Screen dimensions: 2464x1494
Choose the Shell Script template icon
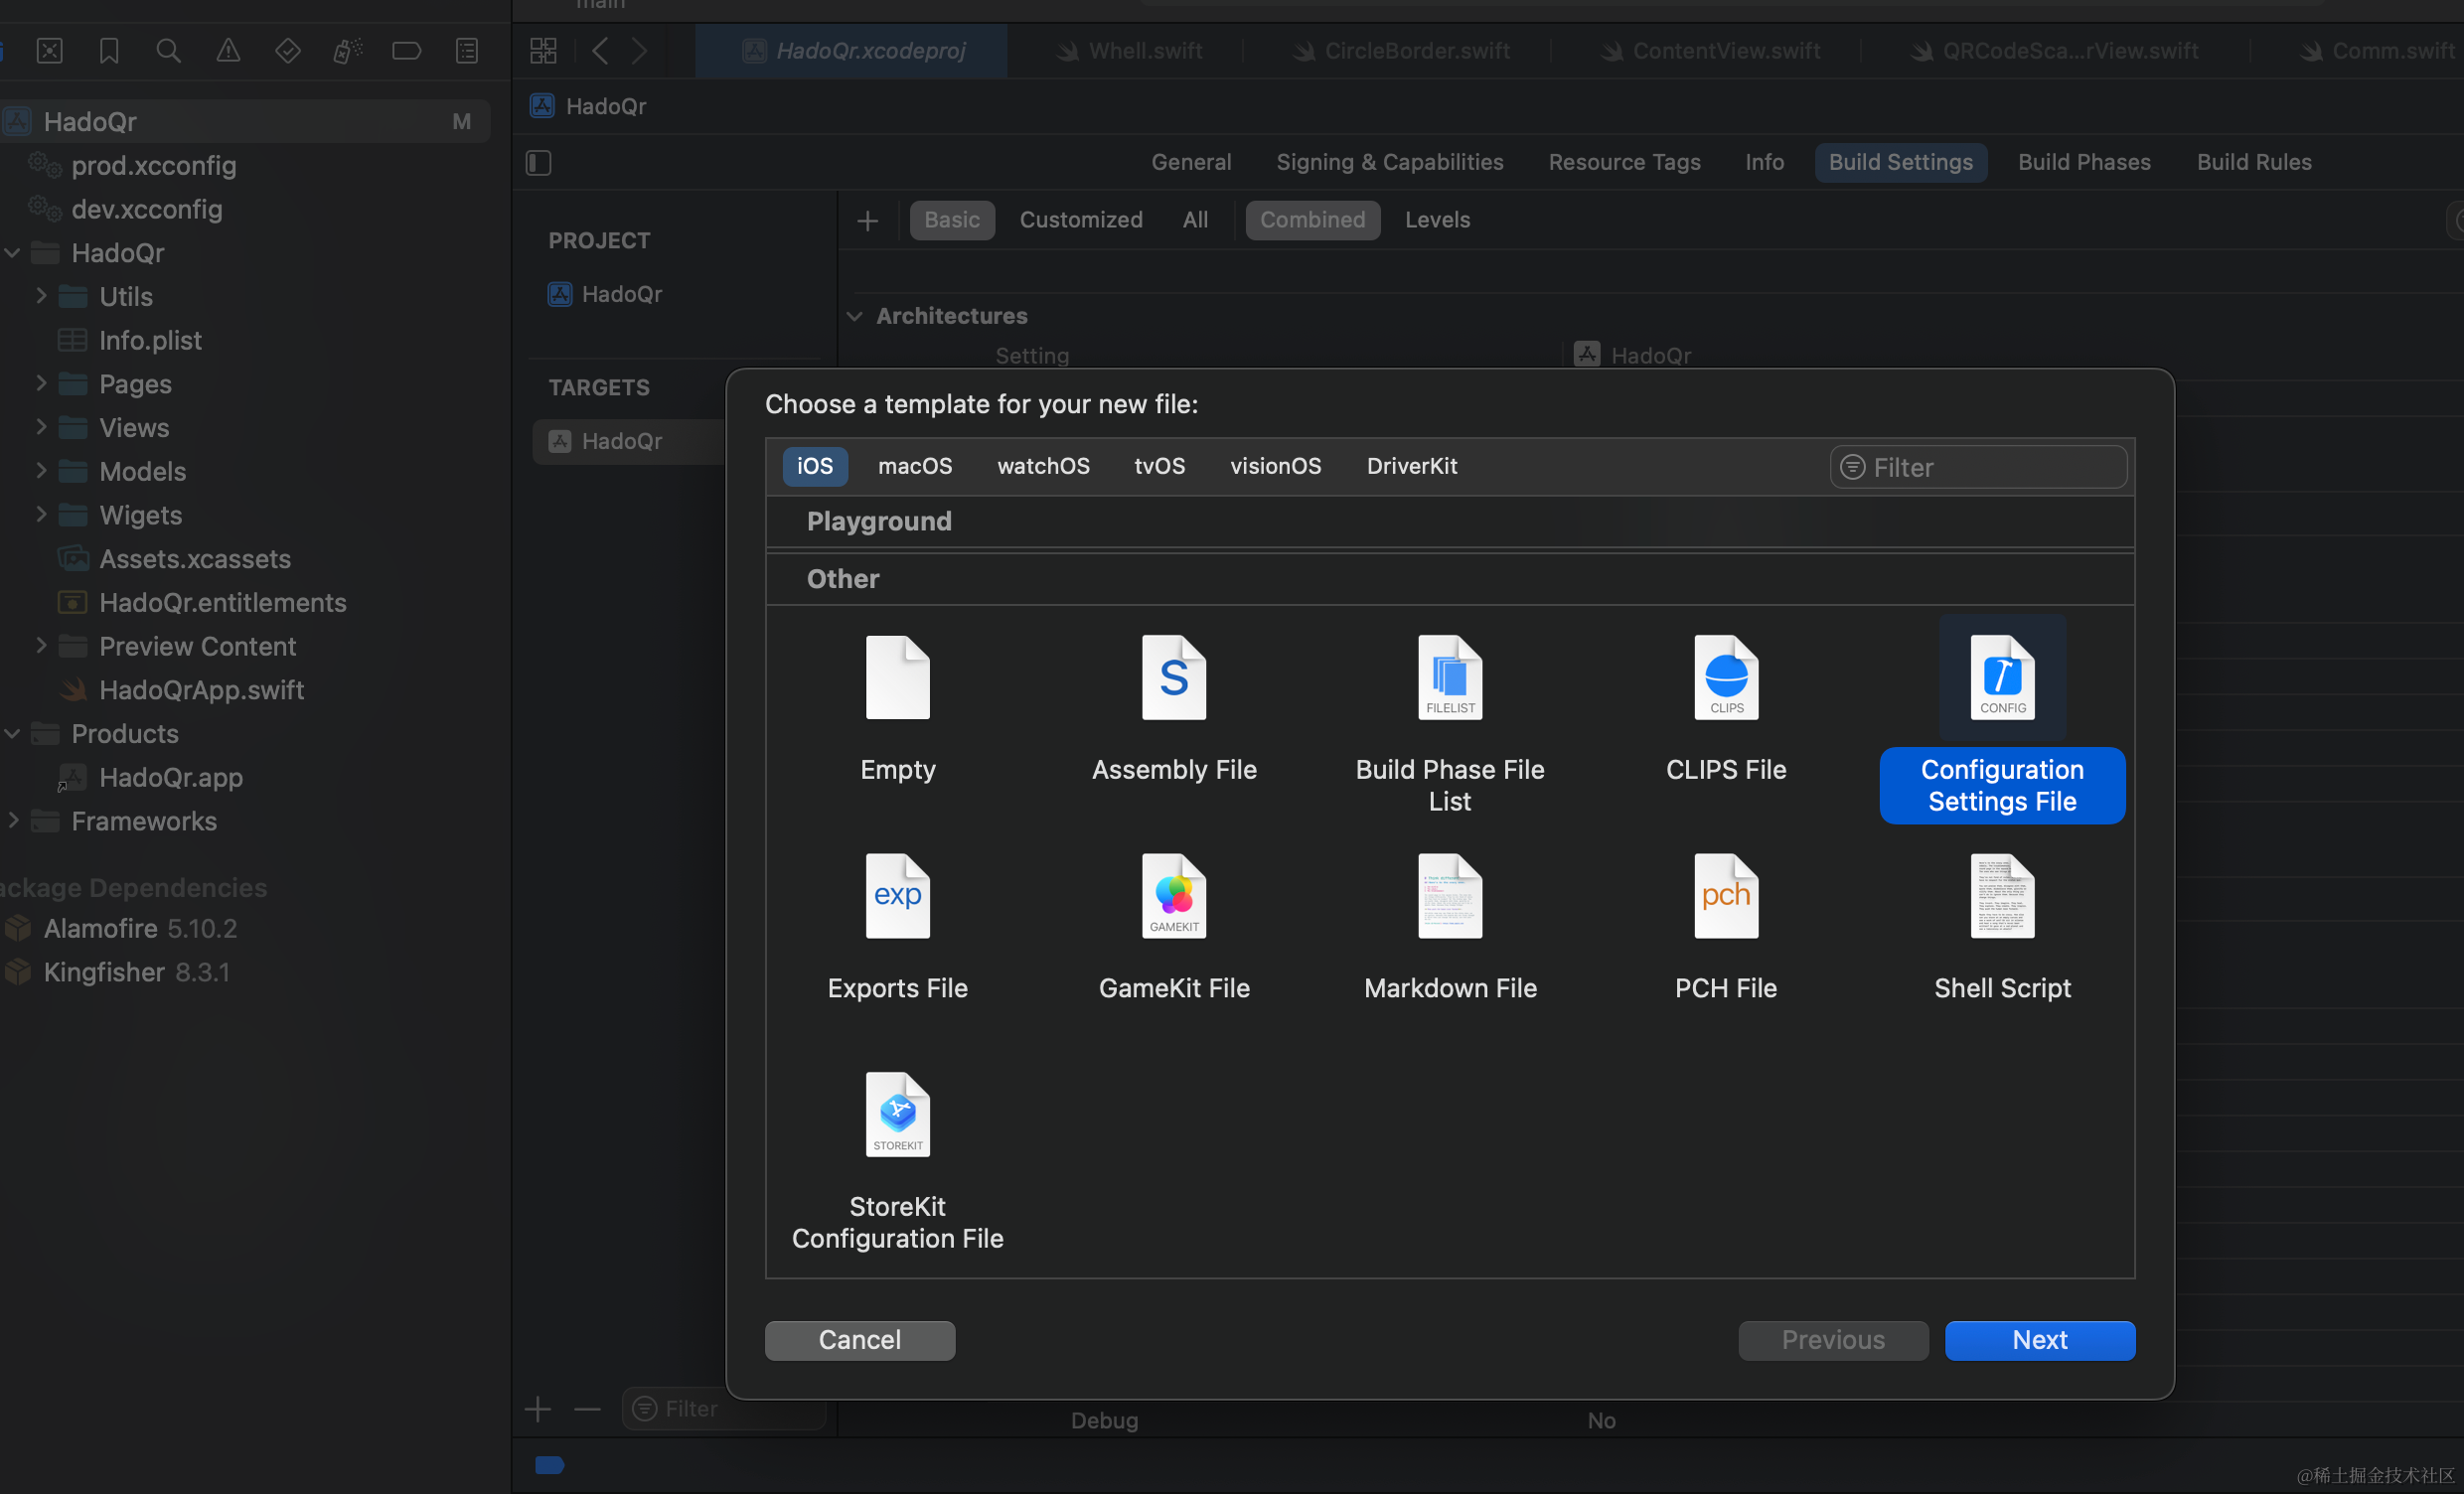pyautogui.click(x=2001, y=897)
